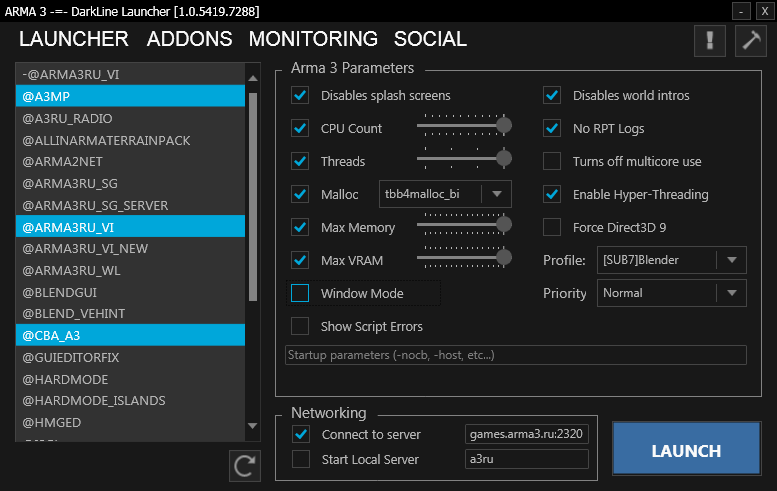Click the Max VRAM slider handle
The width and height of the screenshot is (777, 491).
click(x=504, y=257)
